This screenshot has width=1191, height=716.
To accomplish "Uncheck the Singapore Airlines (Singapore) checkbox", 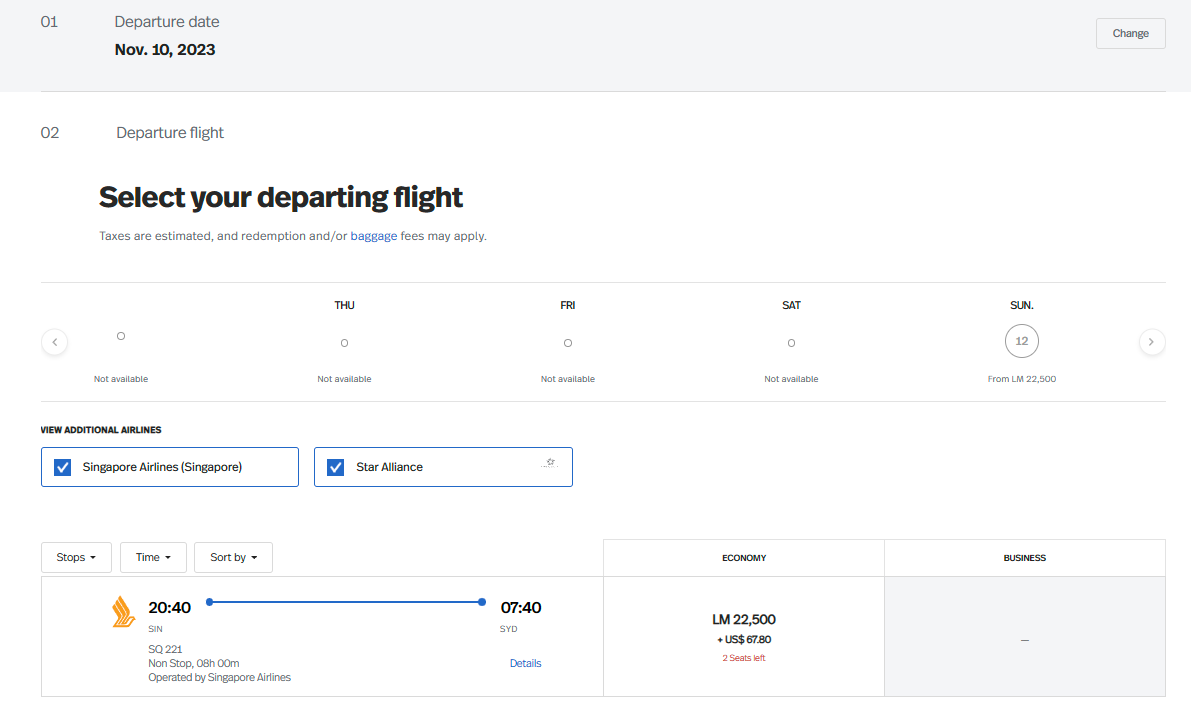I will coord(63,467).
